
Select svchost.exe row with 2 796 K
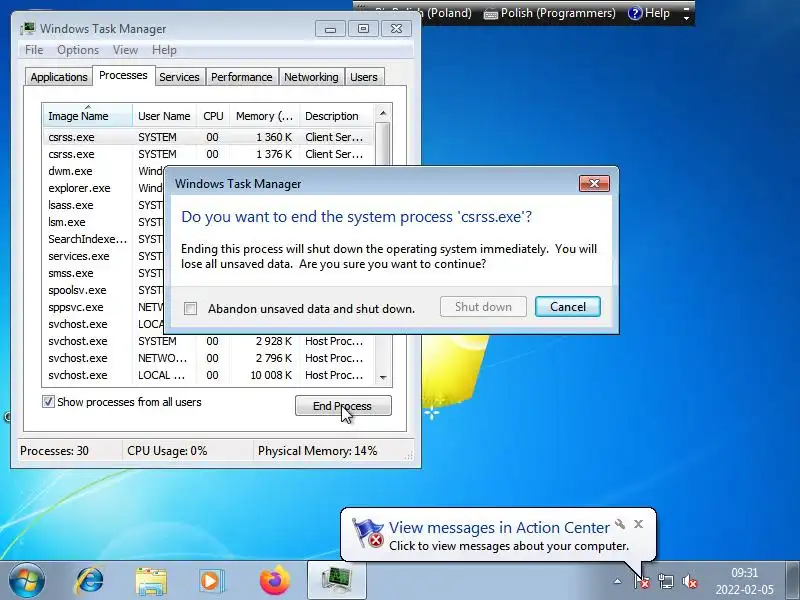pos(208,358)
